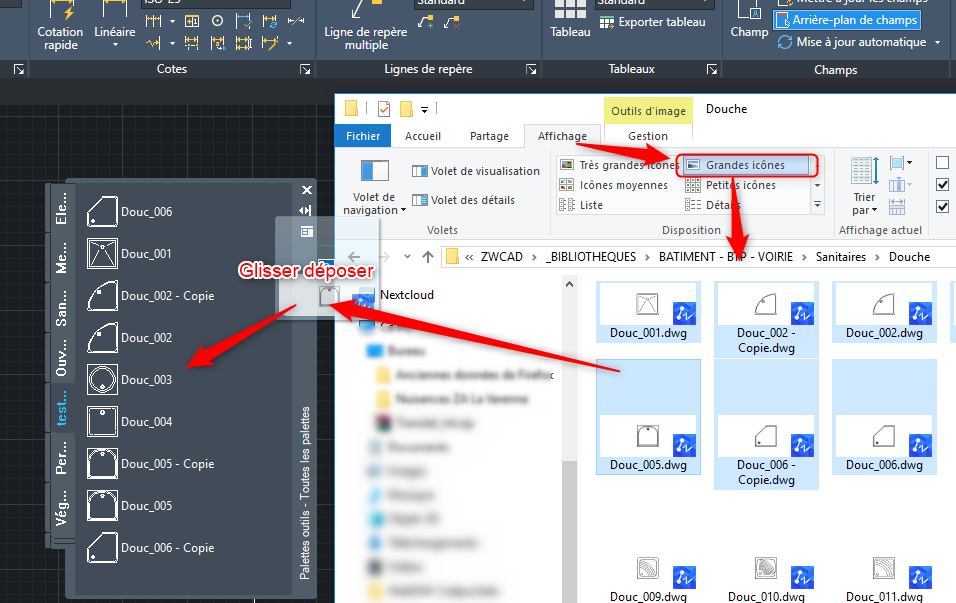Switch to the San... palette tab
Viewport: 956px width, 603px height.
click(x=60, y=308)
